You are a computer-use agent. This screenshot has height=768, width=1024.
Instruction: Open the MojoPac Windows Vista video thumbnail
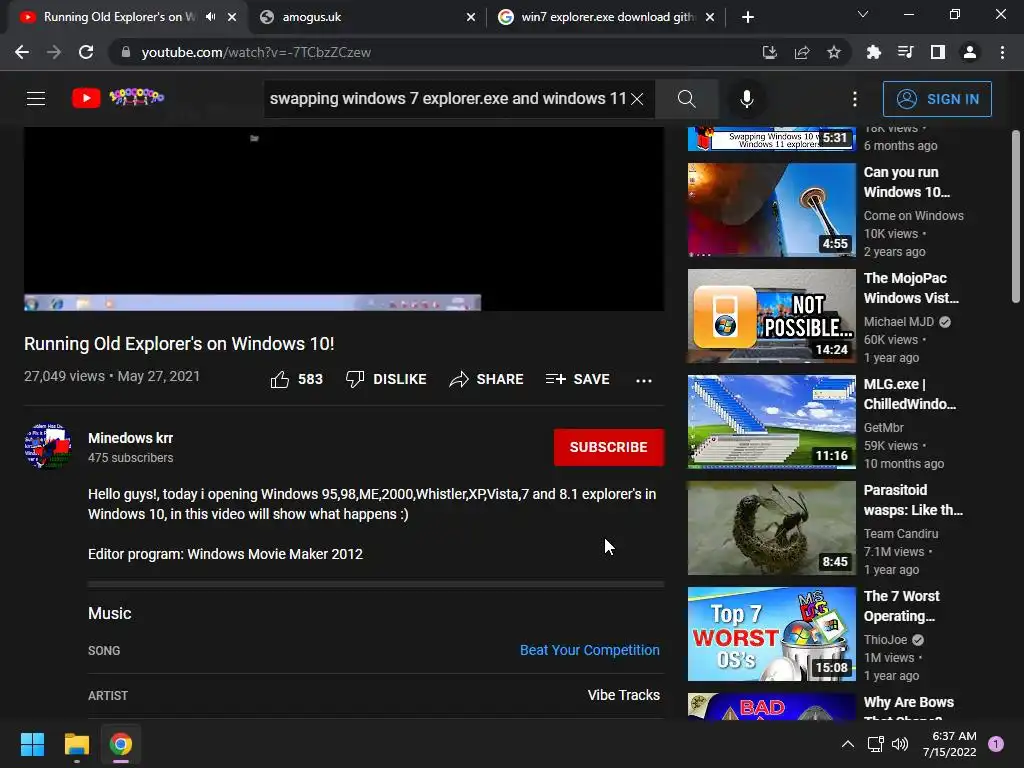point(771,315)
